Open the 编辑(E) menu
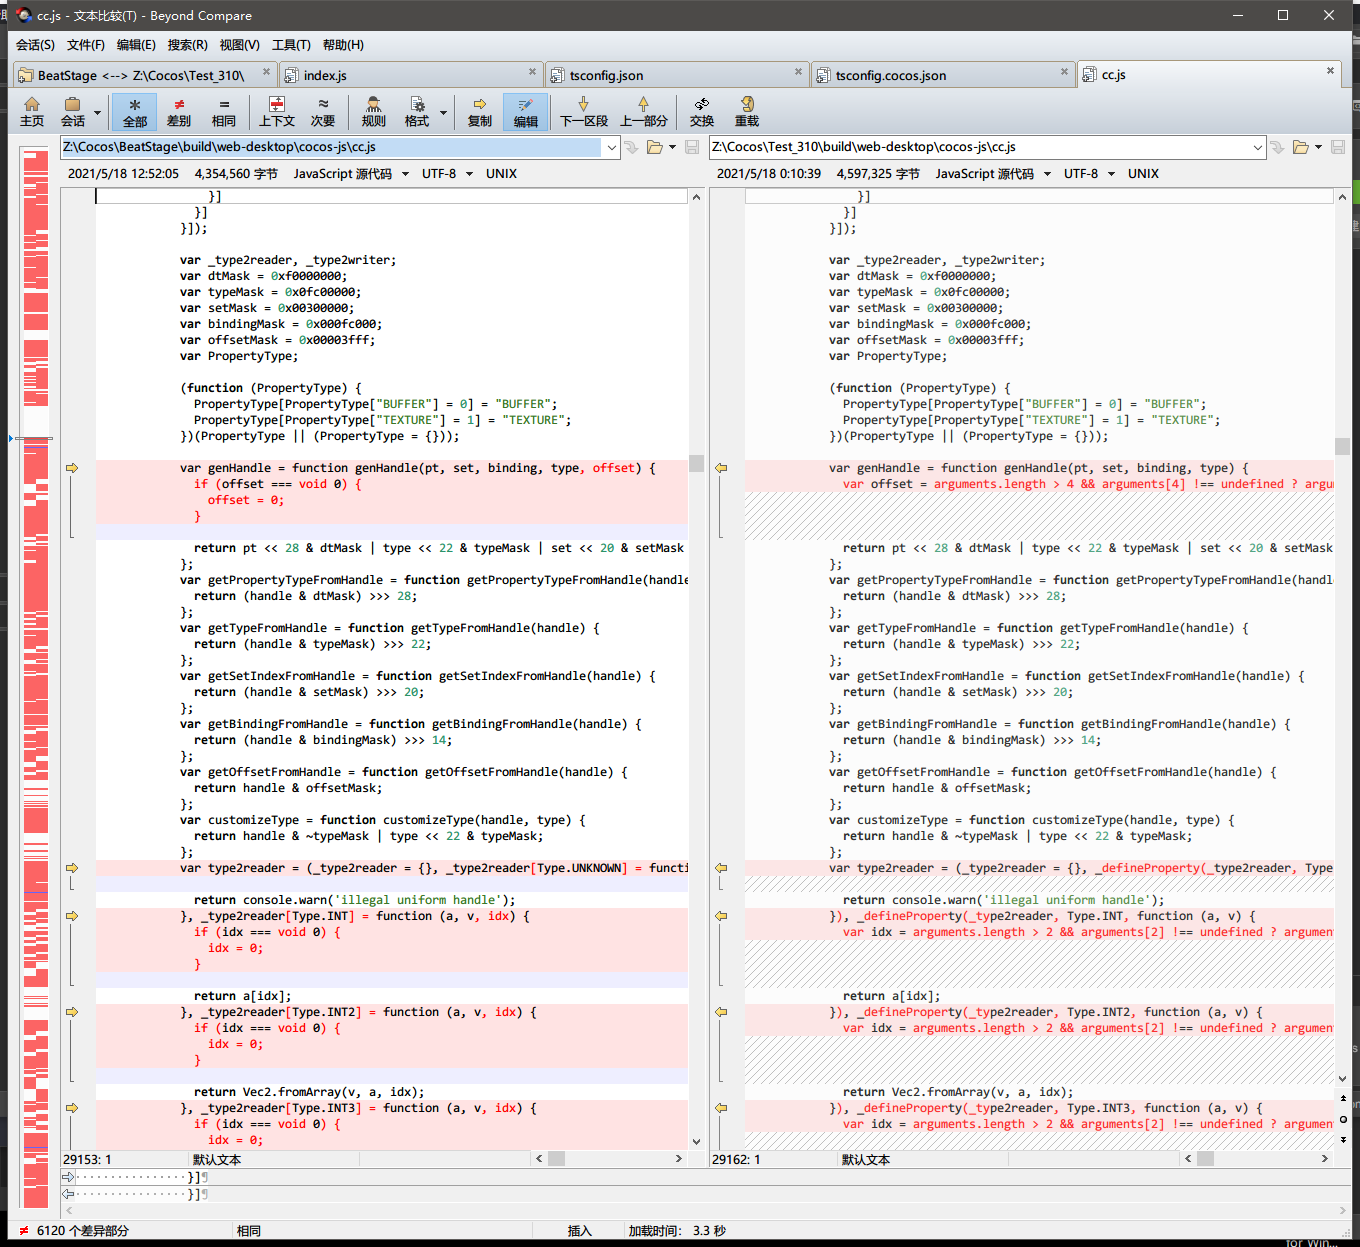 (x=136, y=45)
